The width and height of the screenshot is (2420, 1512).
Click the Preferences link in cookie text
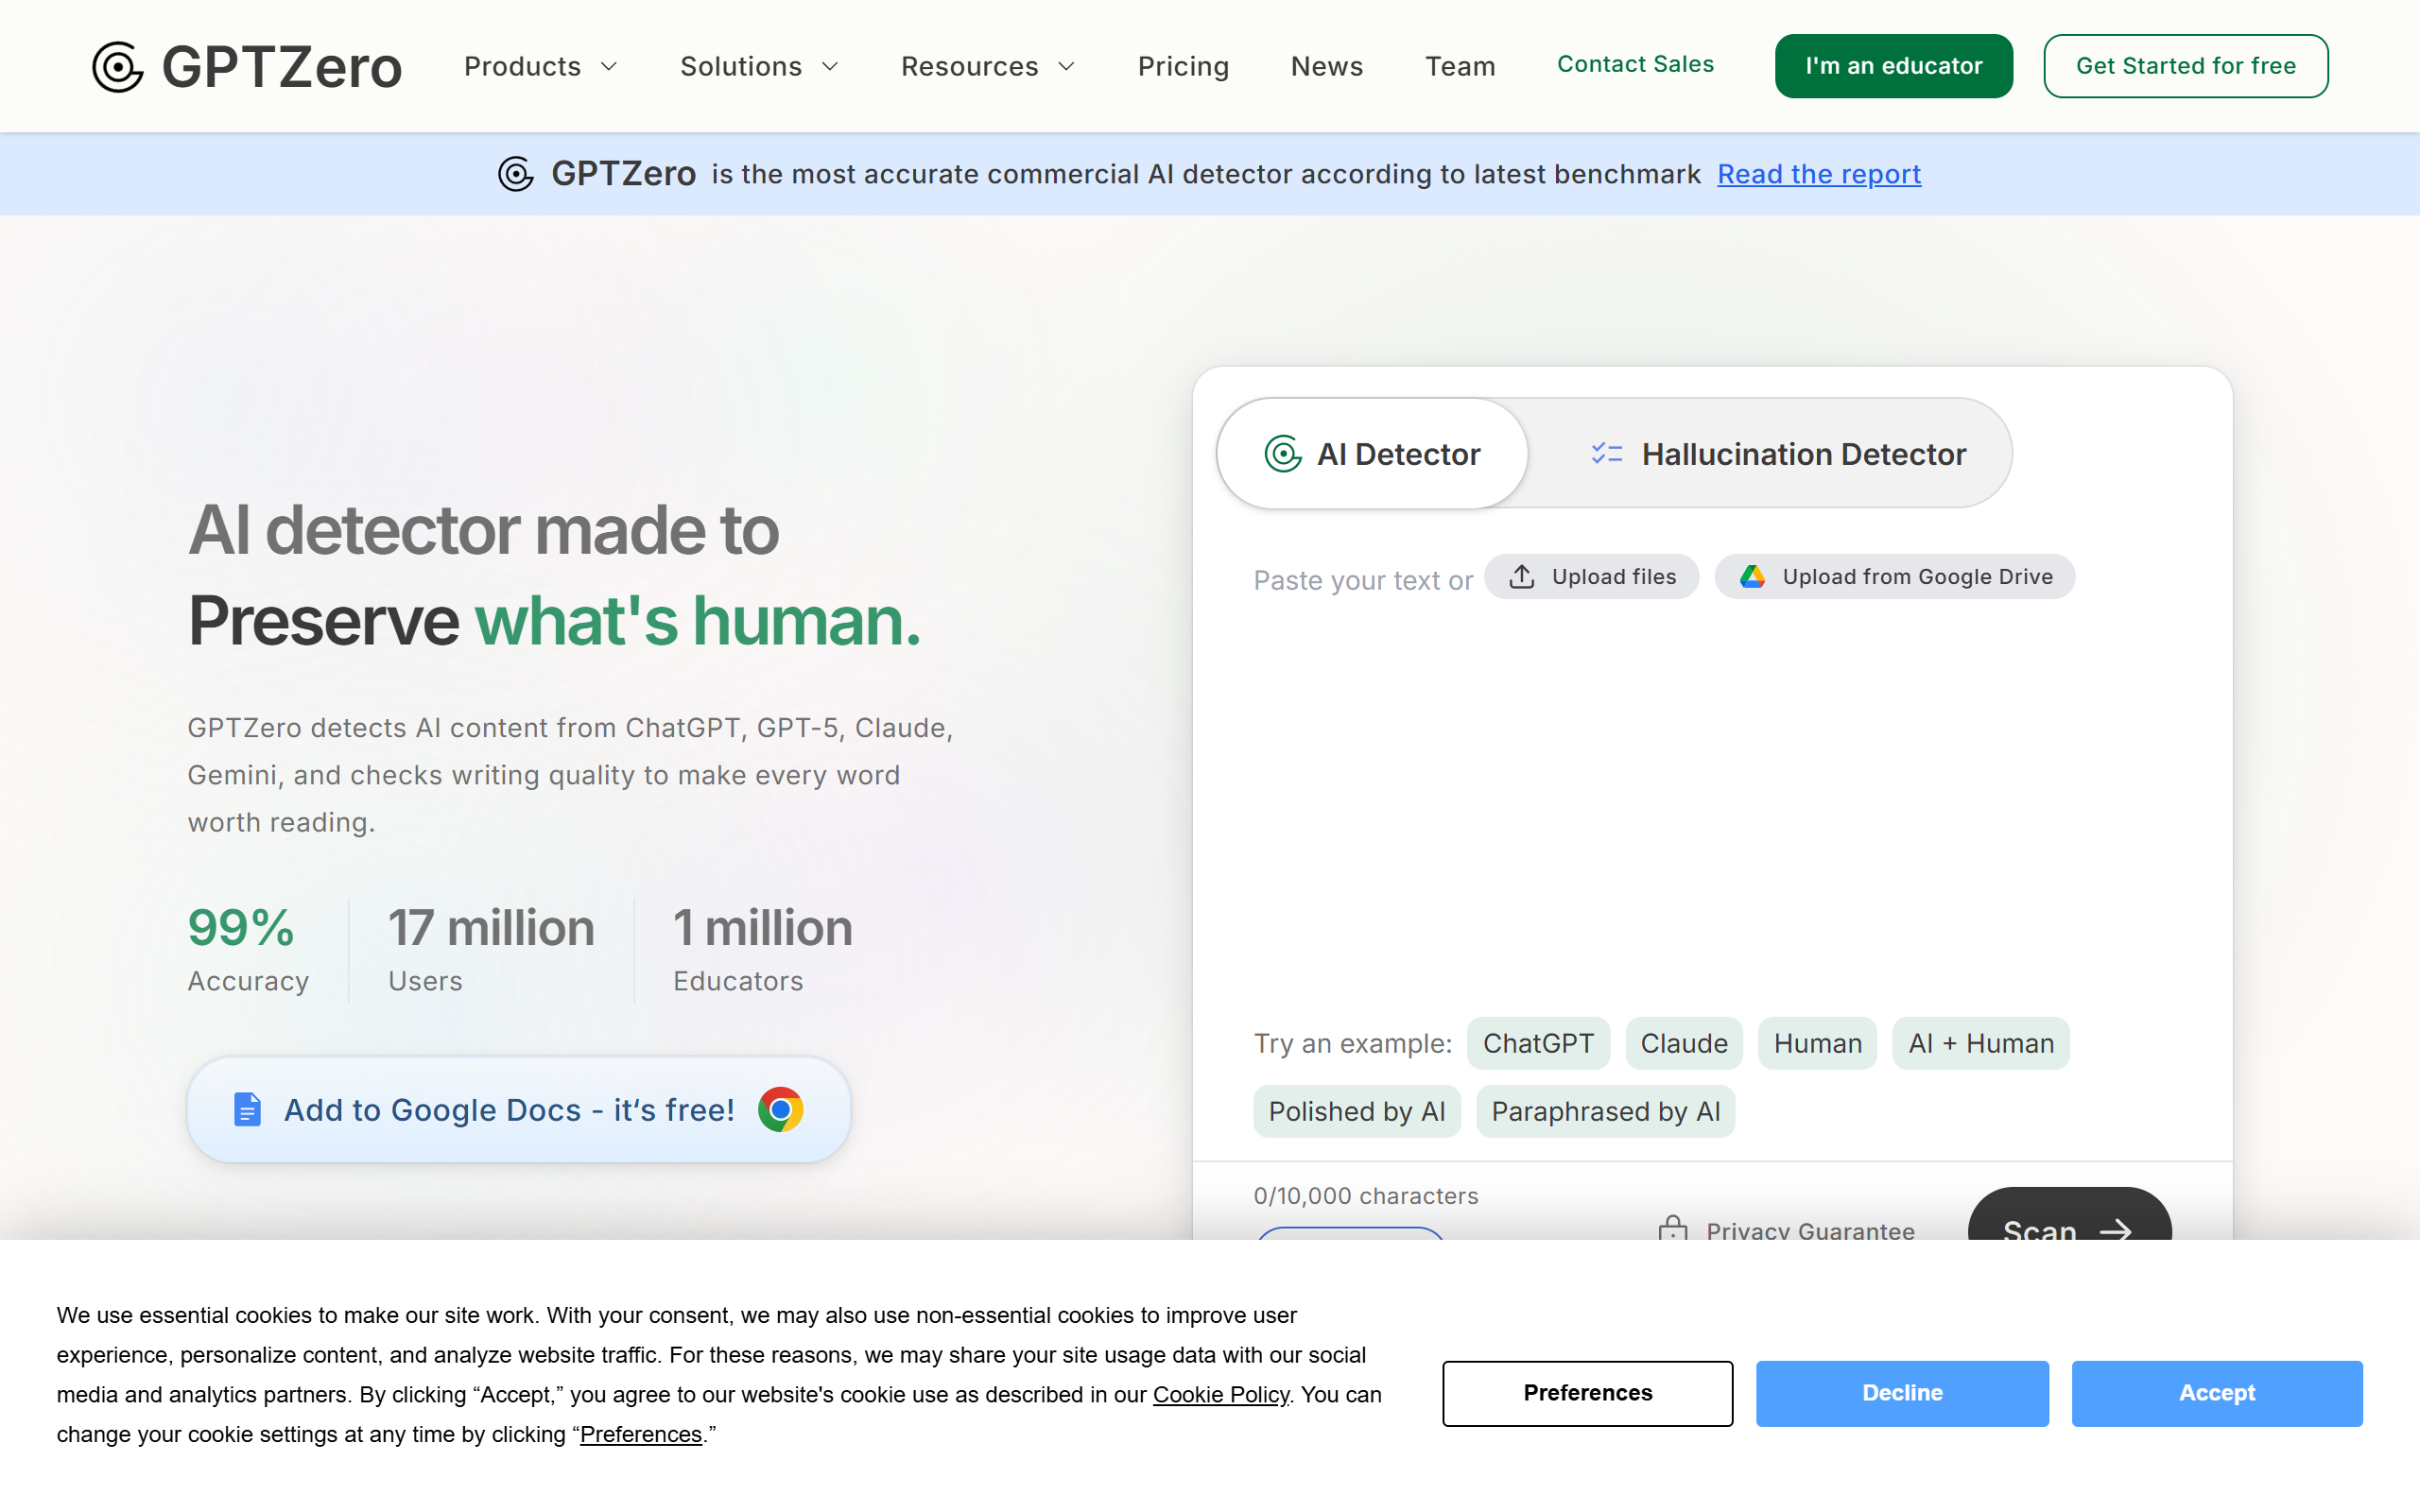[x=641, y=1435]
